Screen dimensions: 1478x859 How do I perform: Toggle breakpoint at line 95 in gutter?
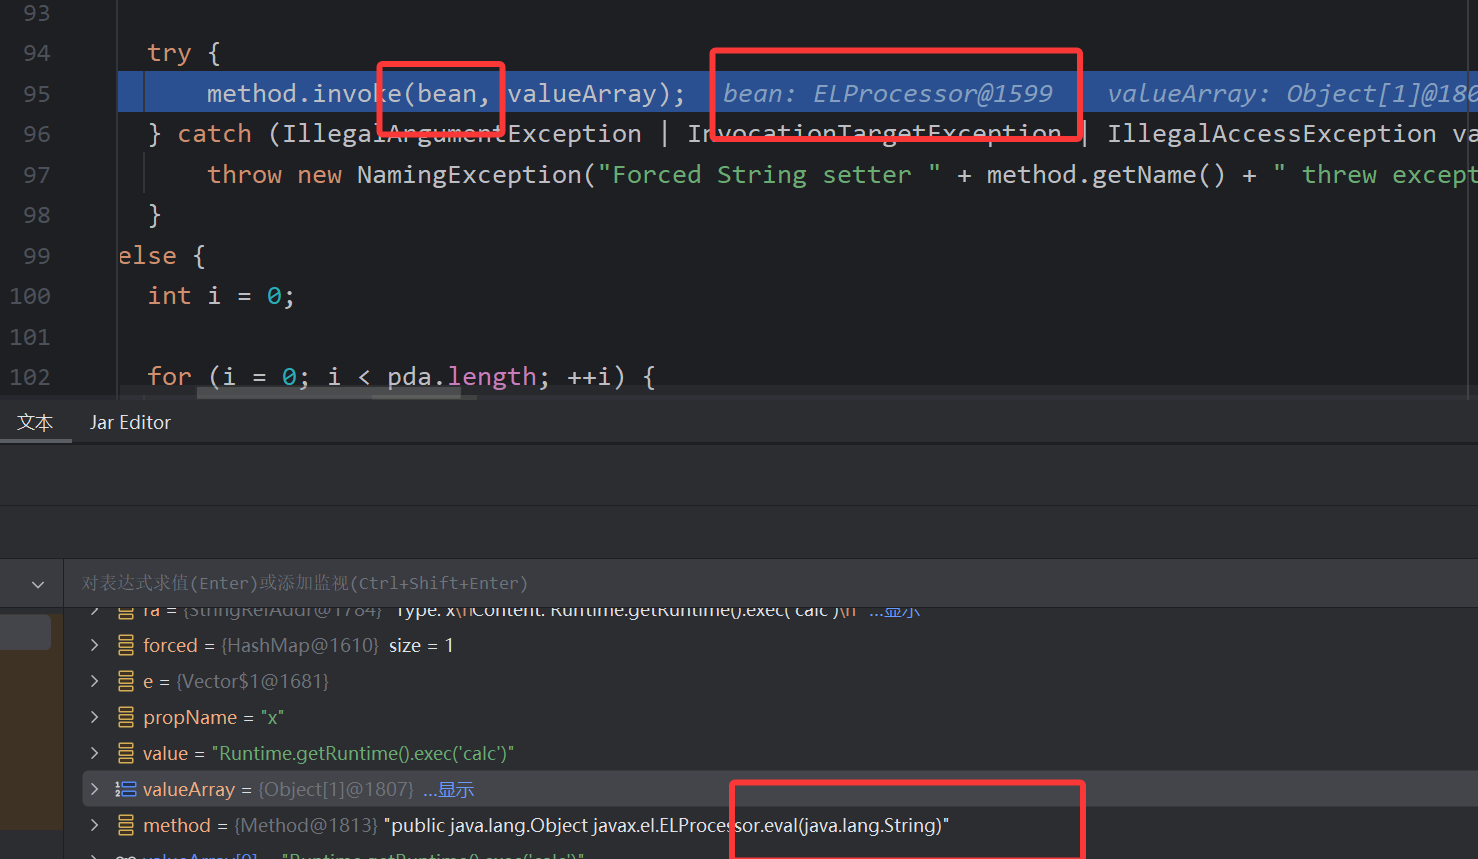pos(37,94)
